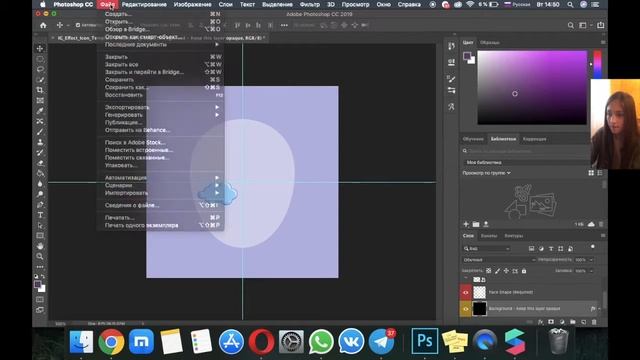Click 'Печатать...' menu entry
The width and height of the screenshot is (640, 360).
click(x=161, y=218)
